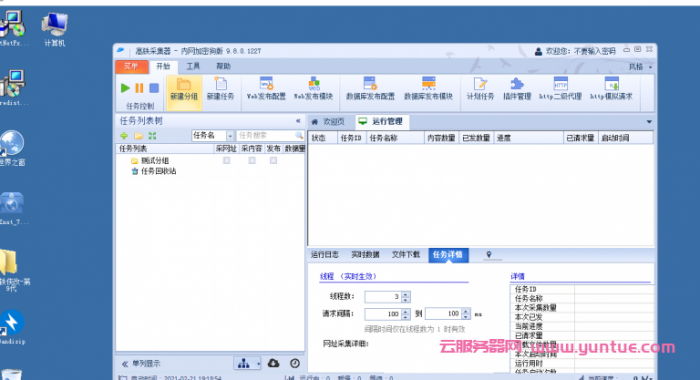Viewport: 700px width, 380px height.
Task: Switch to 文件下载 tab
Action: coord(406,255)
